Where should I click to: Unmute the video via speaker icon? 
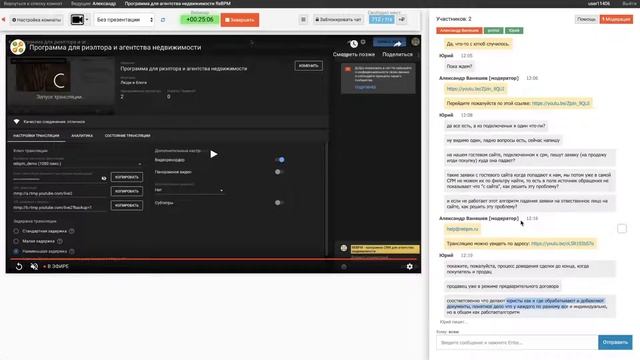pos(34,267)
